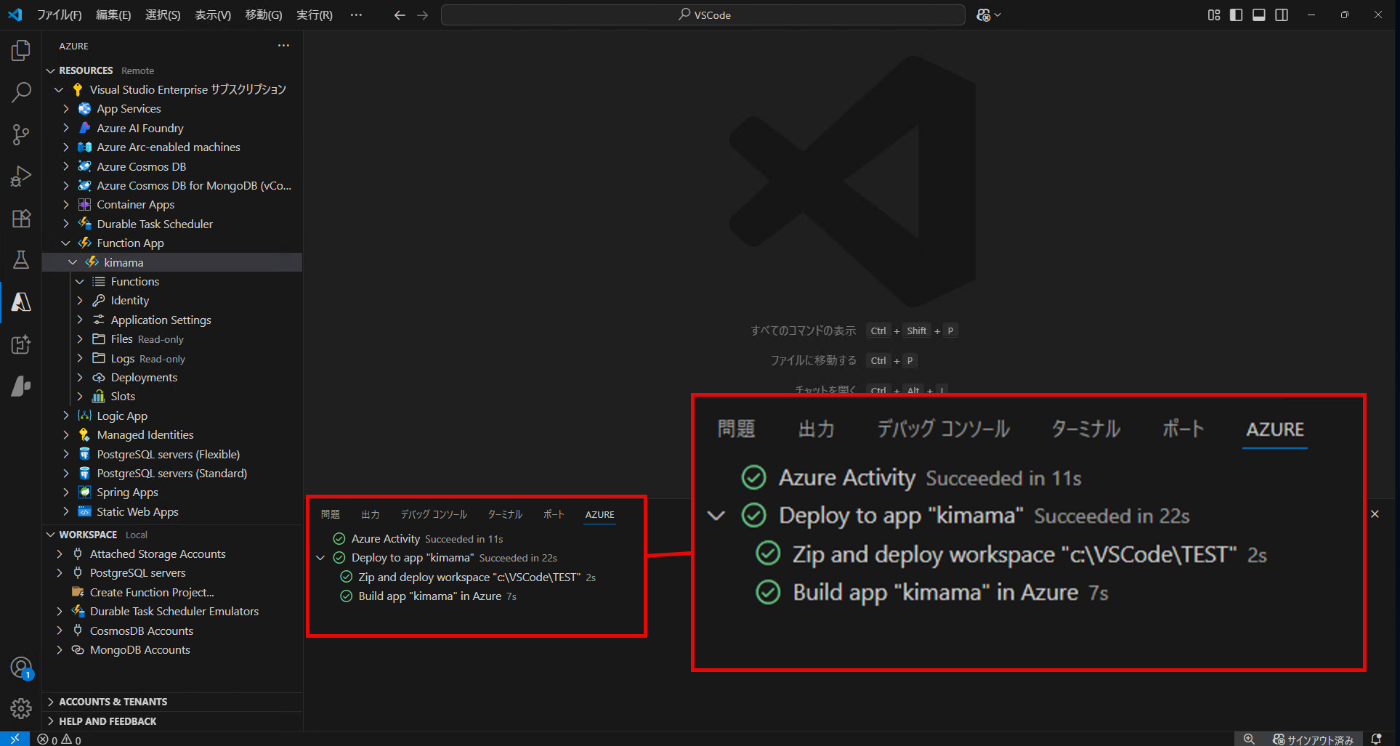Image resolution: width=1400 pixels, height=746 pixels.
Task: Click the VSCode command center search box
Action: [x=703, y=15]
